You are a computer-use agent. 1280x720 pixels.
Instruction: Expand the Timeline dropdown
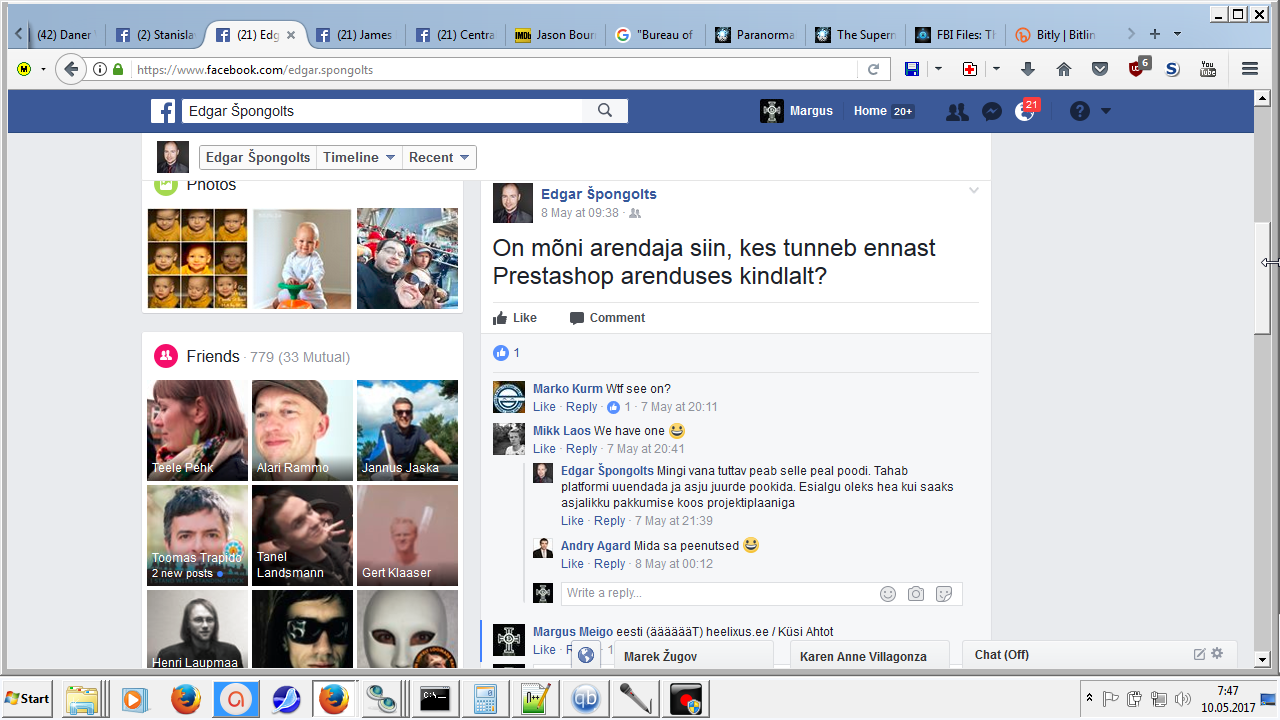pos(360,157)
